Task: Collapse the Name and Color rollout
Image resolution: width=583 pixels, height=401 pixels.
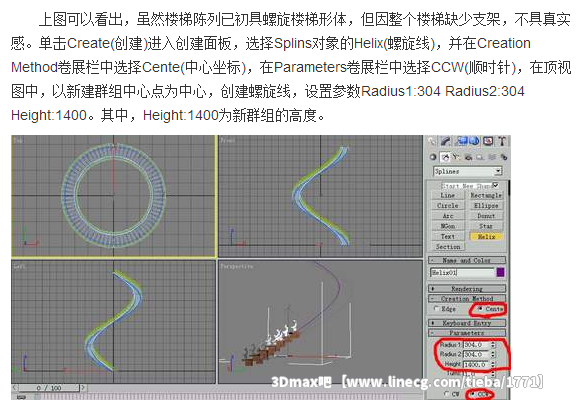Action: coord(467,260)
